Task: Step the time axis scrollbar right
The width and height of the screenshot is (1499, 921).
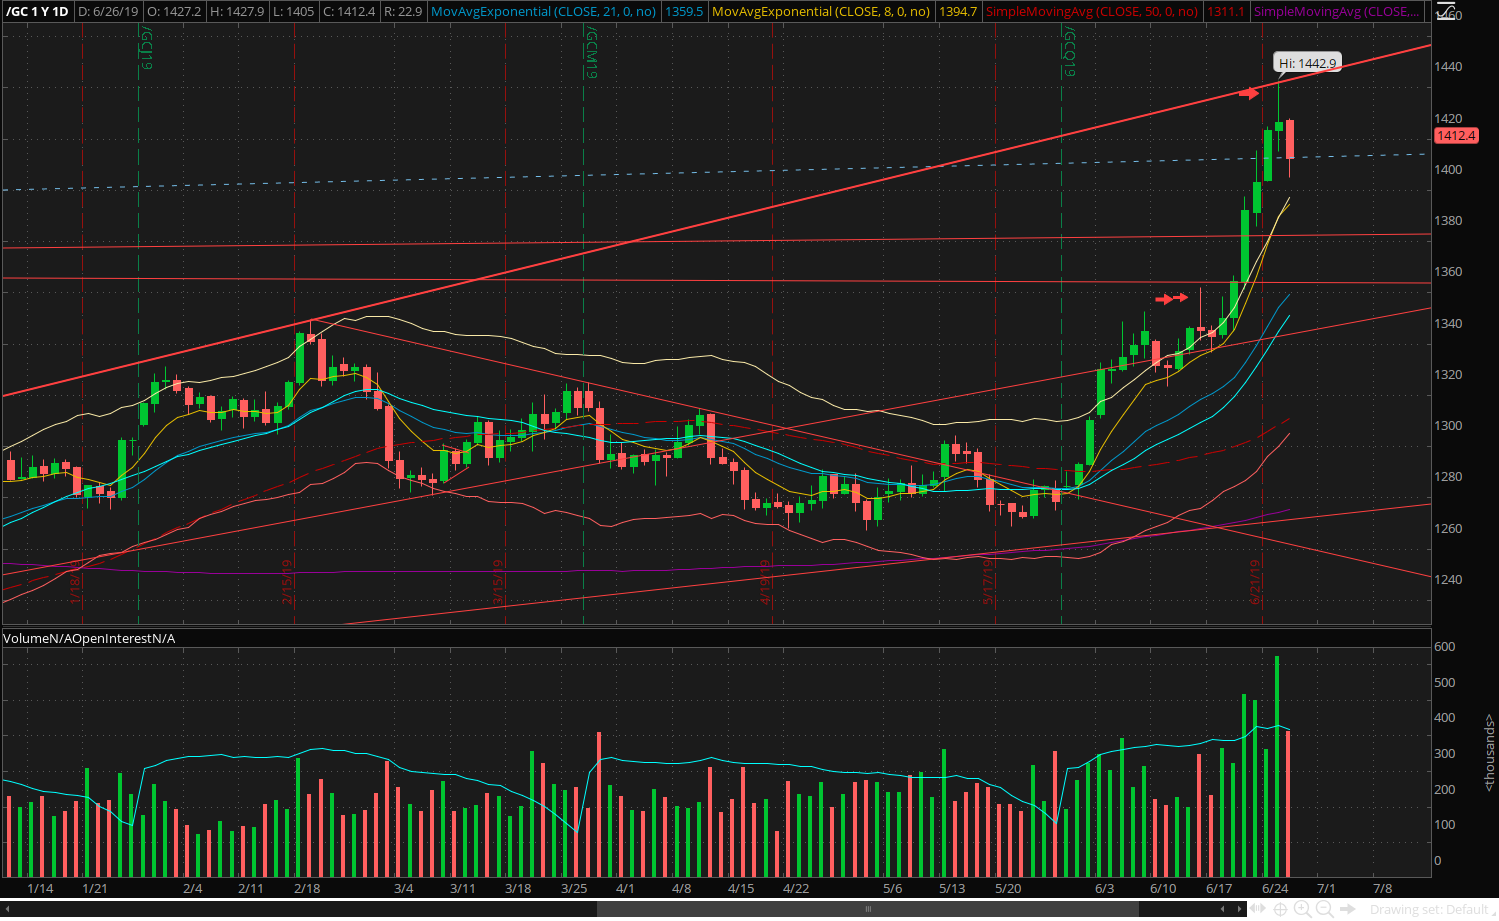Action: [1239, 909]
